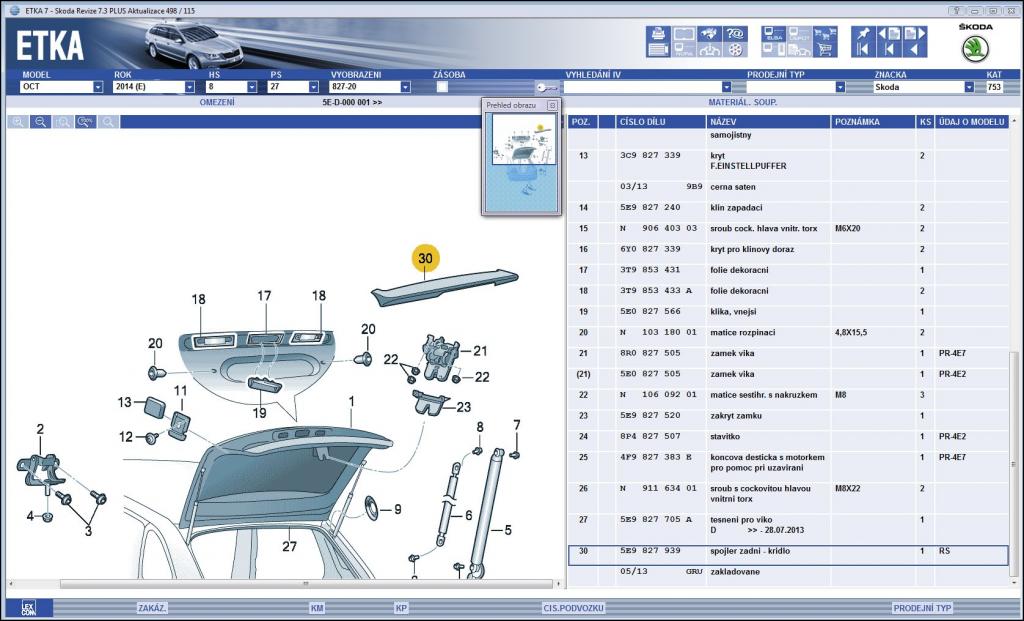Viewport: 1024px width, 621px height.
Task: Click '5E-D-000 001 >>' restriction text
Action: 352,103
